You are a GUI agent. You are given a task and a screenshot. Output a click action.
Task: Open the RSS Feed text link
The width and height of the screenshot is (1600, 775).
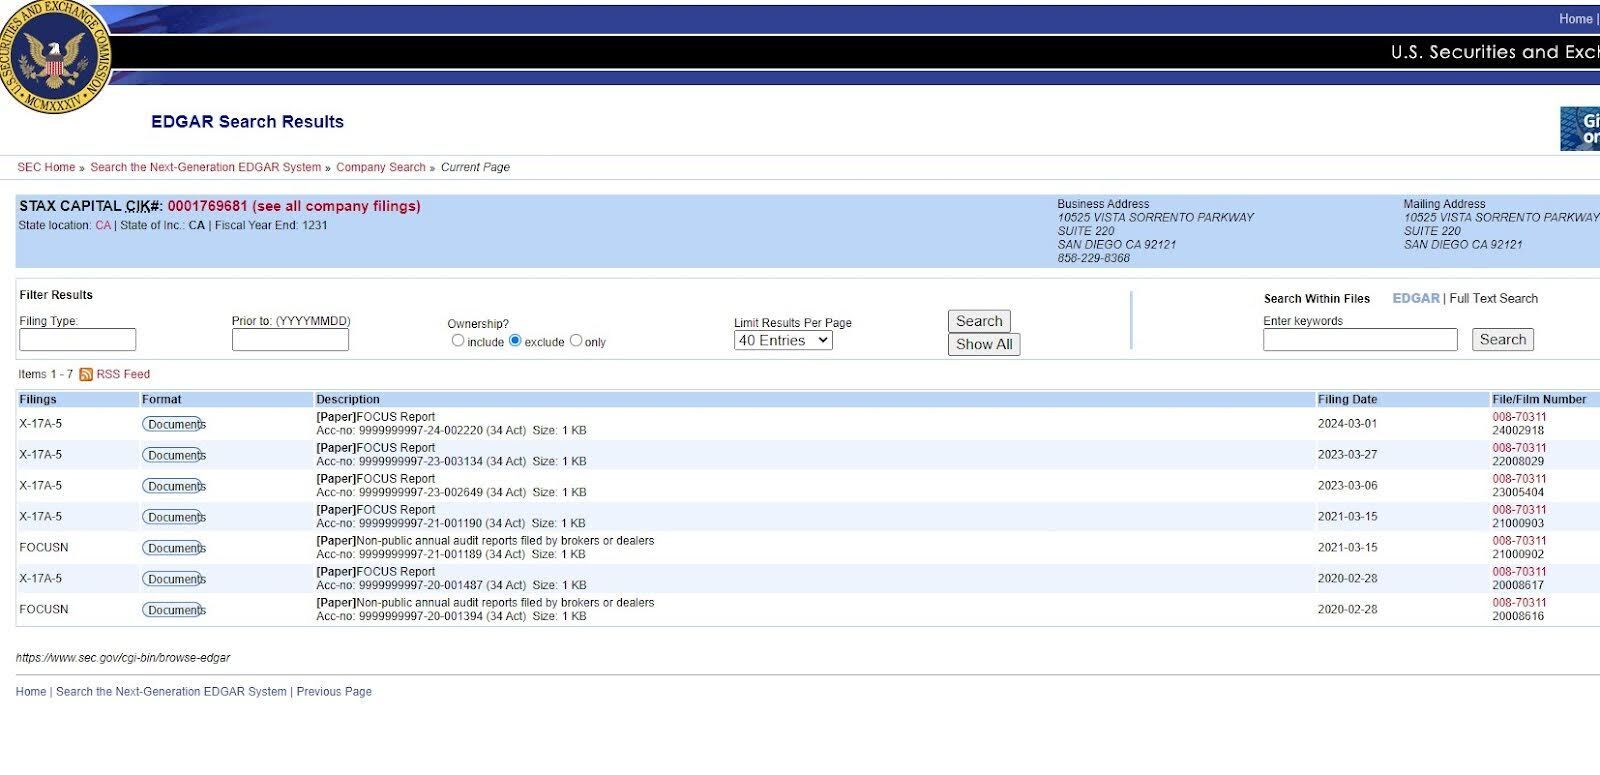point(123,374)
